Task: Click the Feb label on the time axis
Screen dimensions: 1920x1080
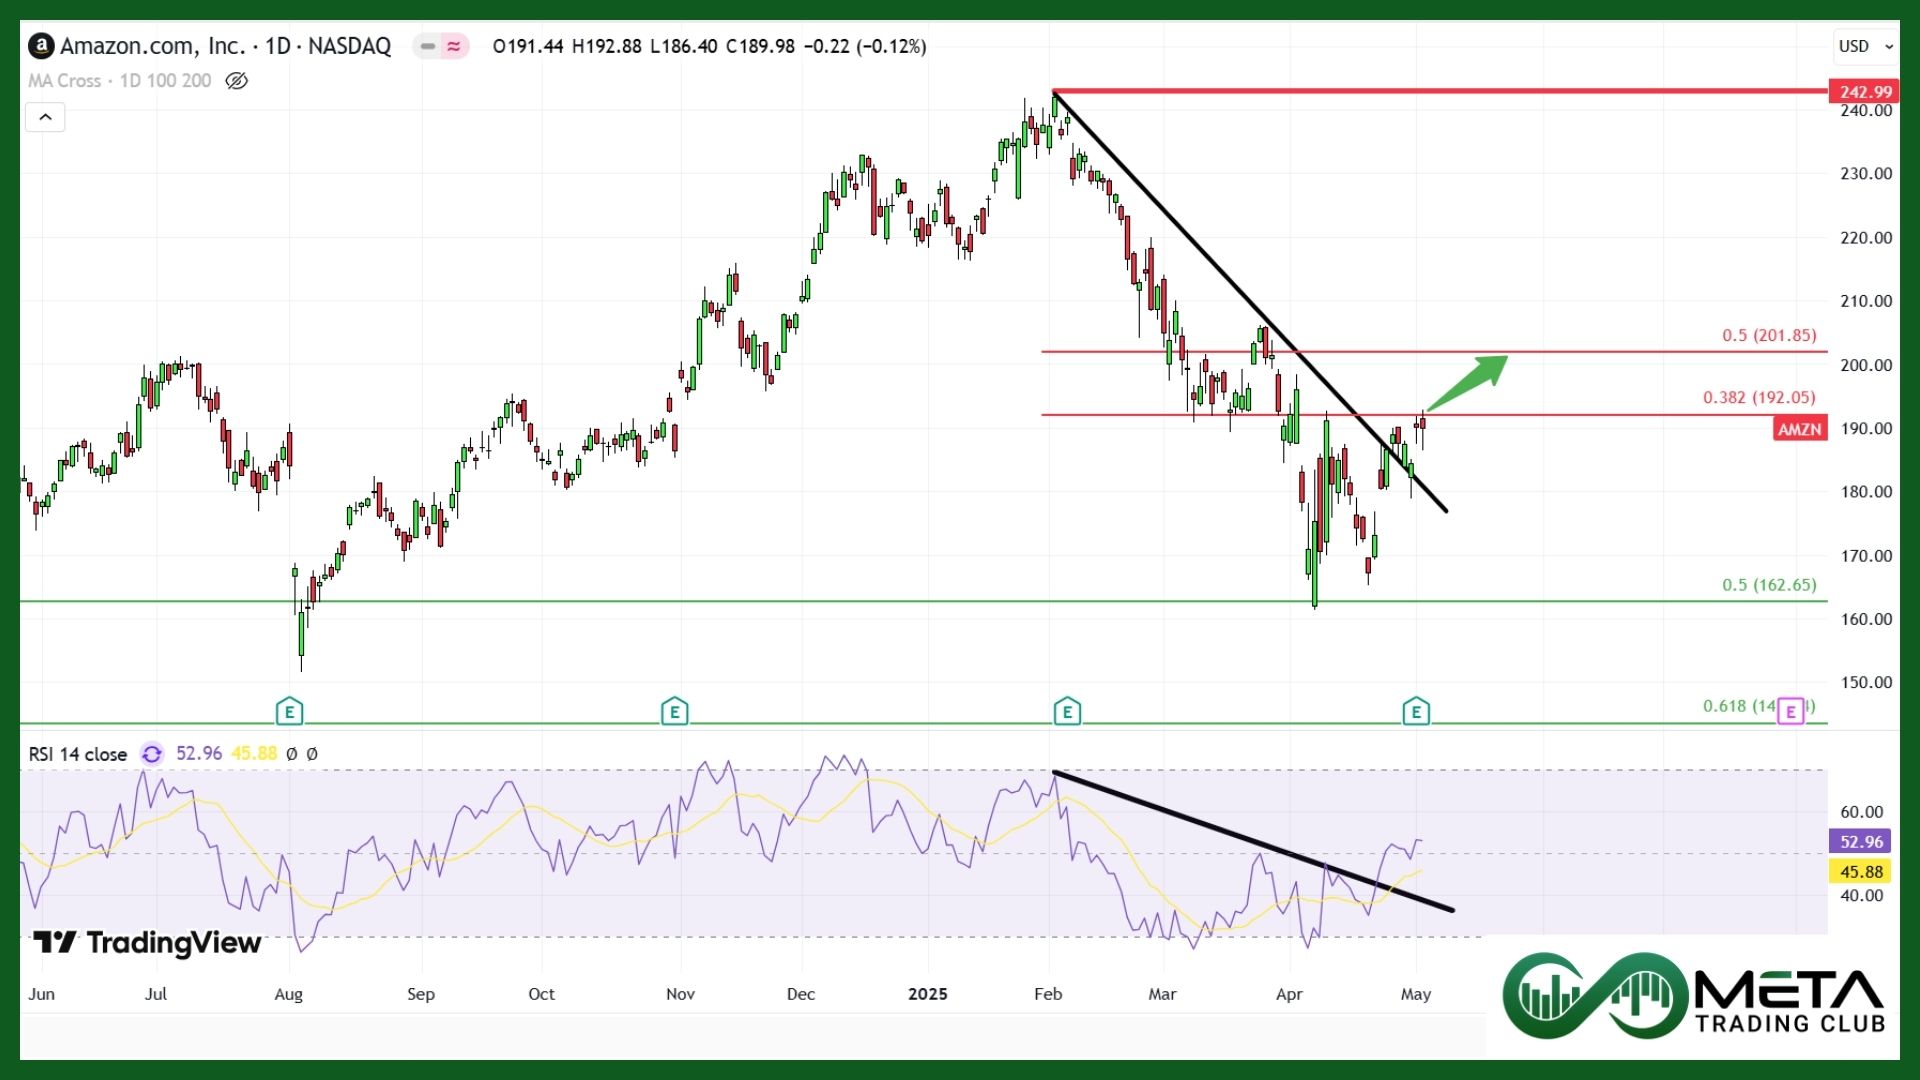Action: click(1048, 994)
